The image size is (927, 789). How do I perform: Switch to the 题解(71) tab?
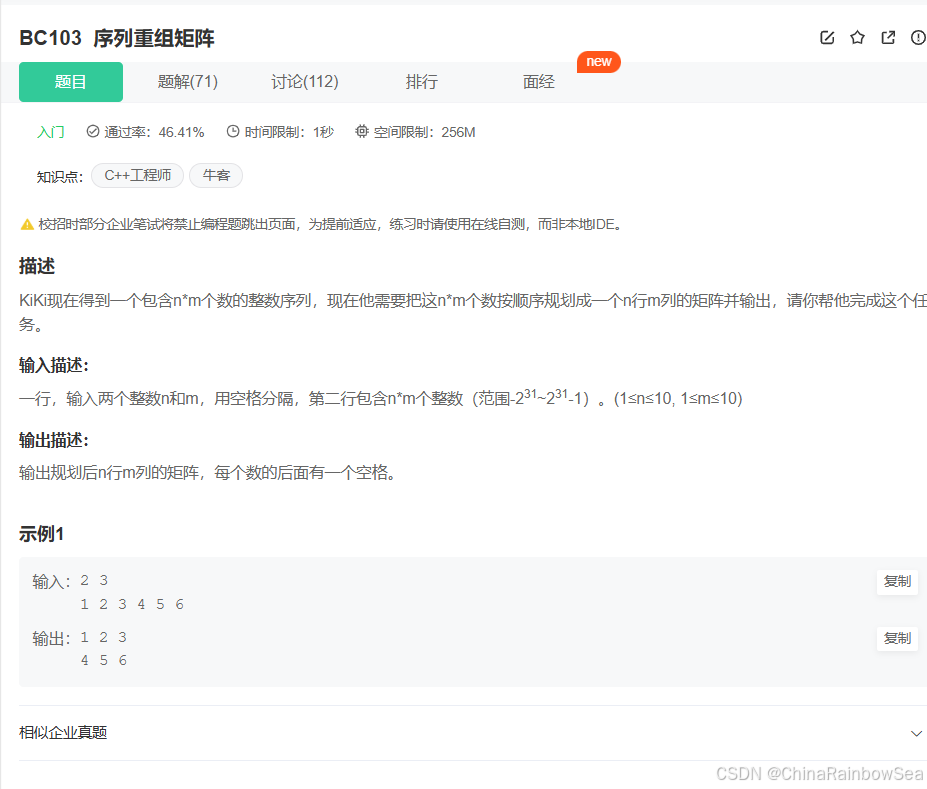(187, 82)
